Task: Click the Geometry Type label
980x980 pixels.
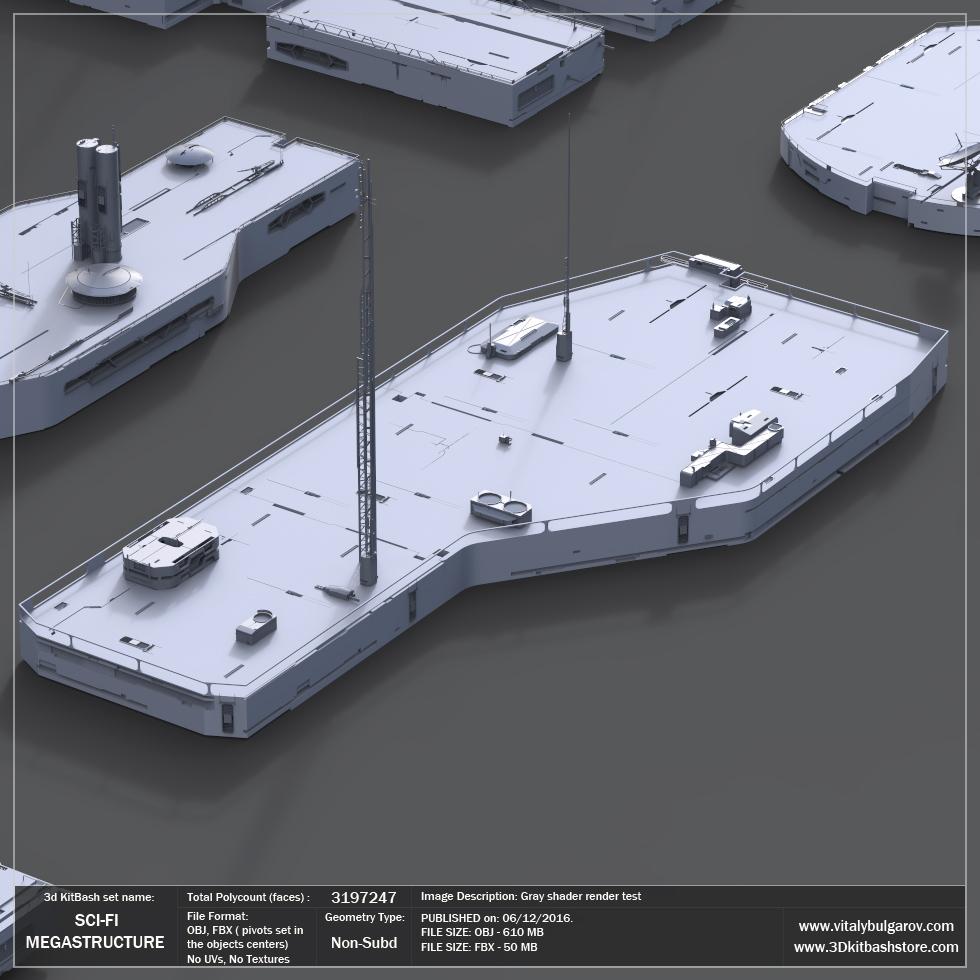Action: tap(364, 918)
